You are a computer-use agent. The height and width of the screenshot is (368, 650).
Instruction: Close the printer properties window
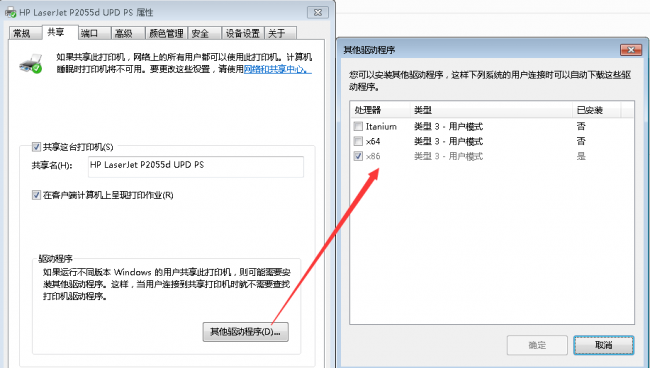318,12
